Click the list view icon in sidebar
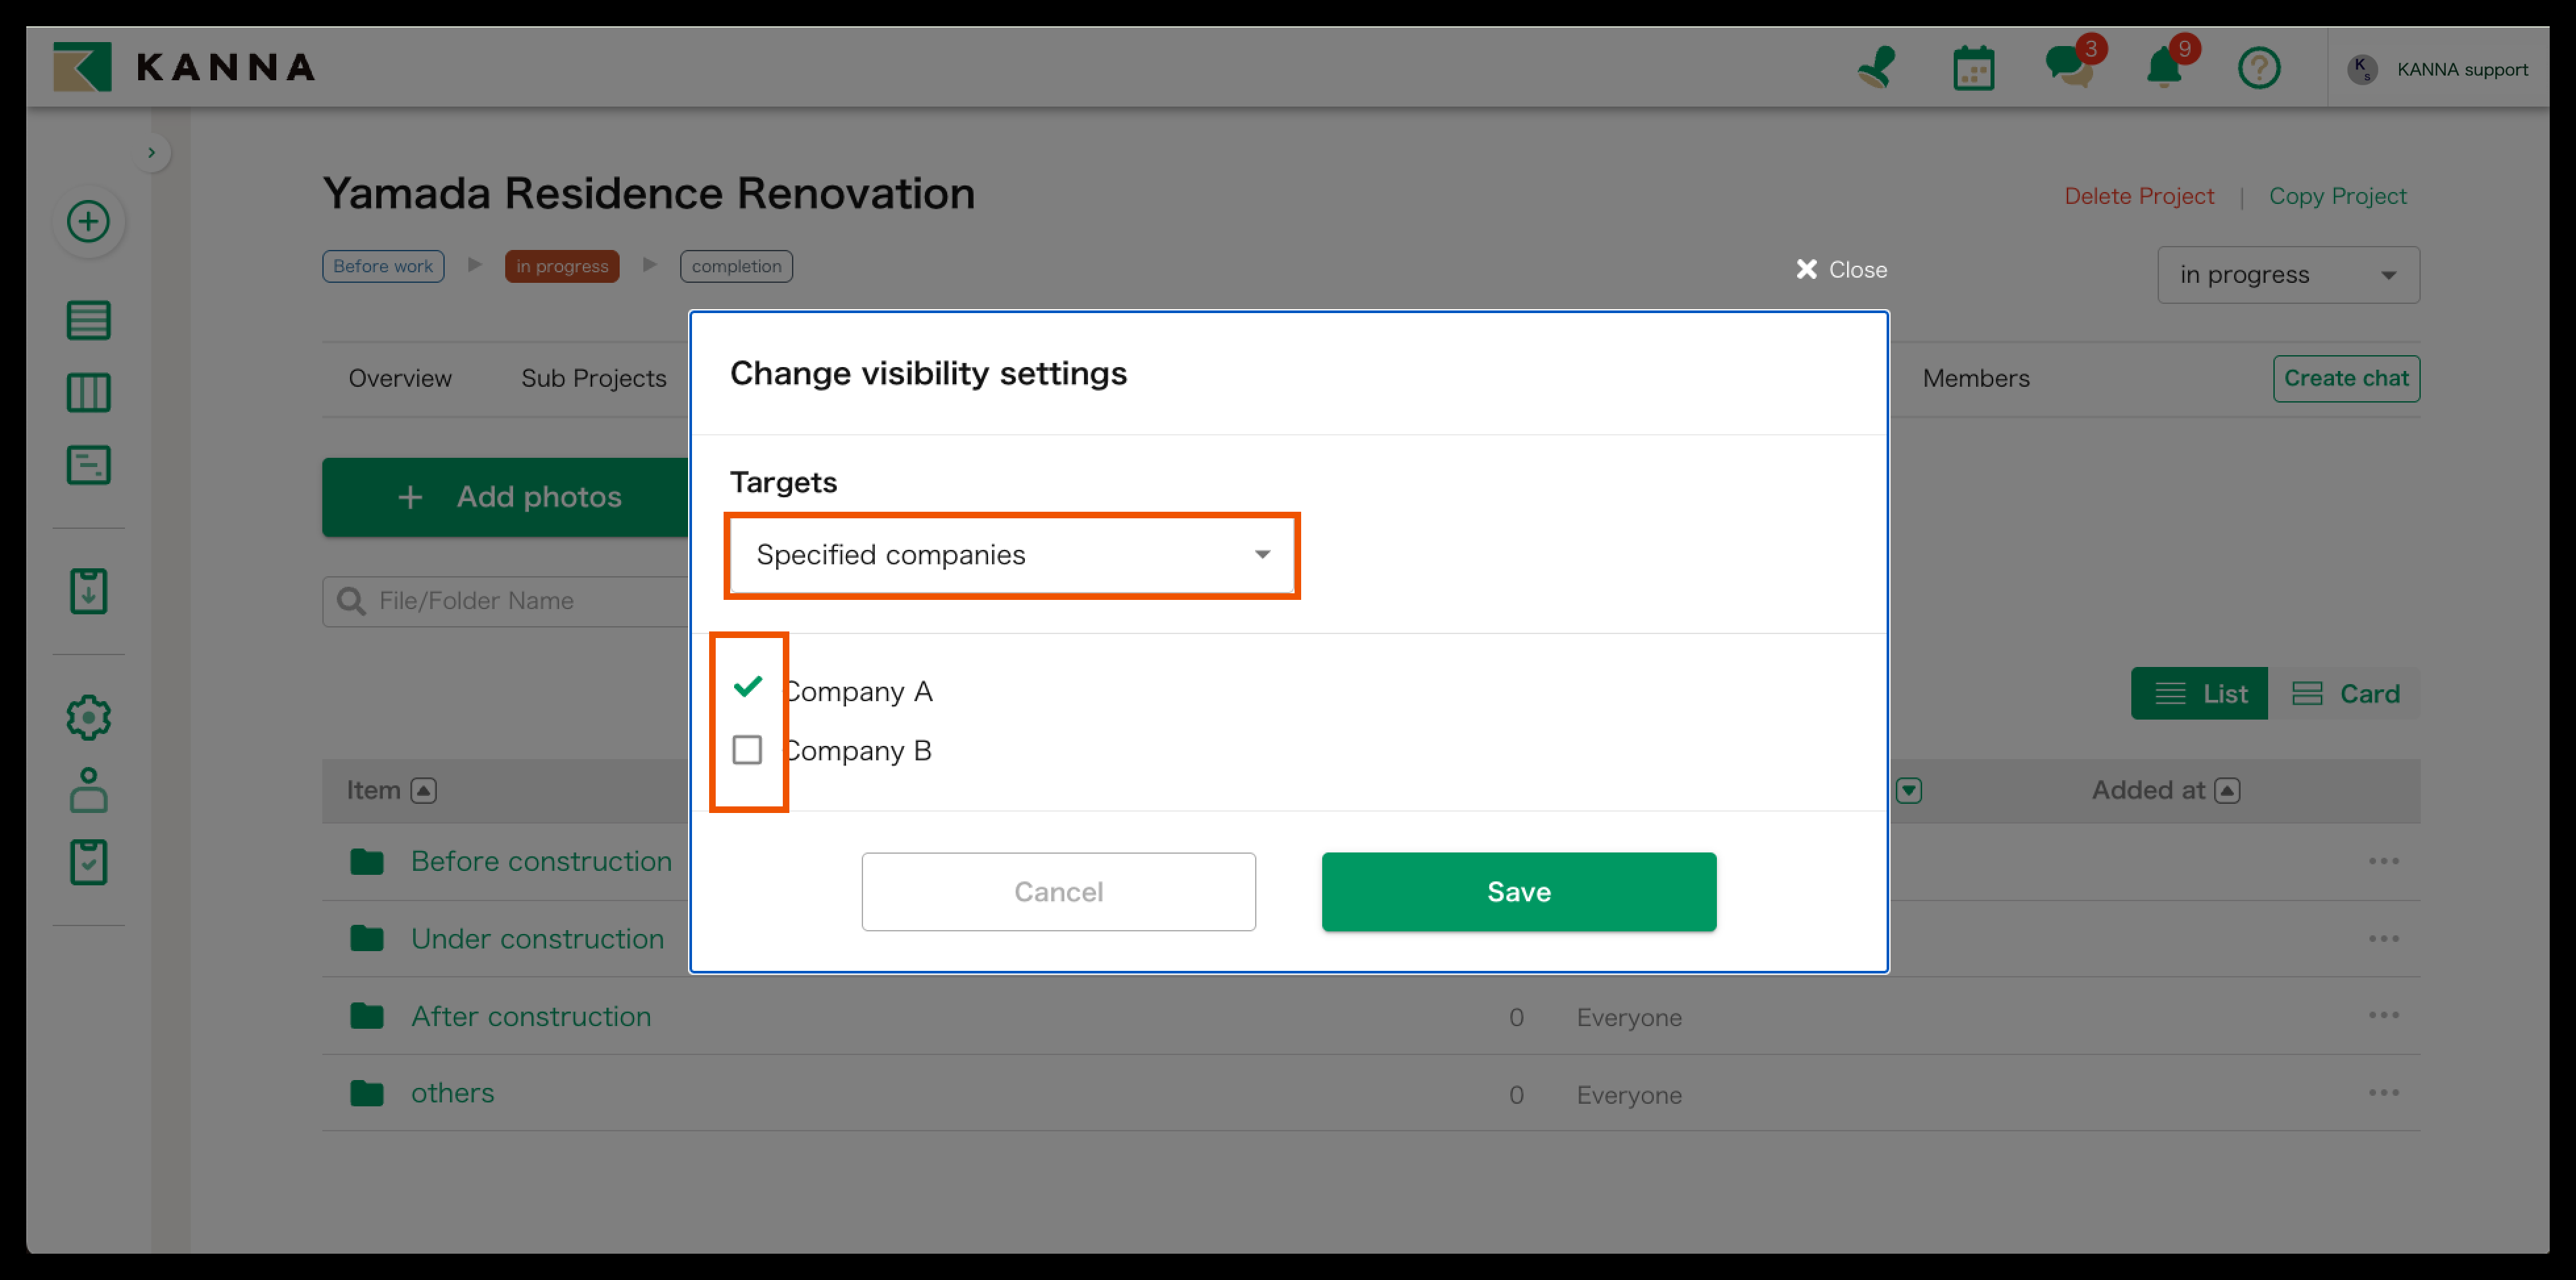The height and width of the screenshot is (1280, 2576). pyautogui.click(x=88, y=320)
